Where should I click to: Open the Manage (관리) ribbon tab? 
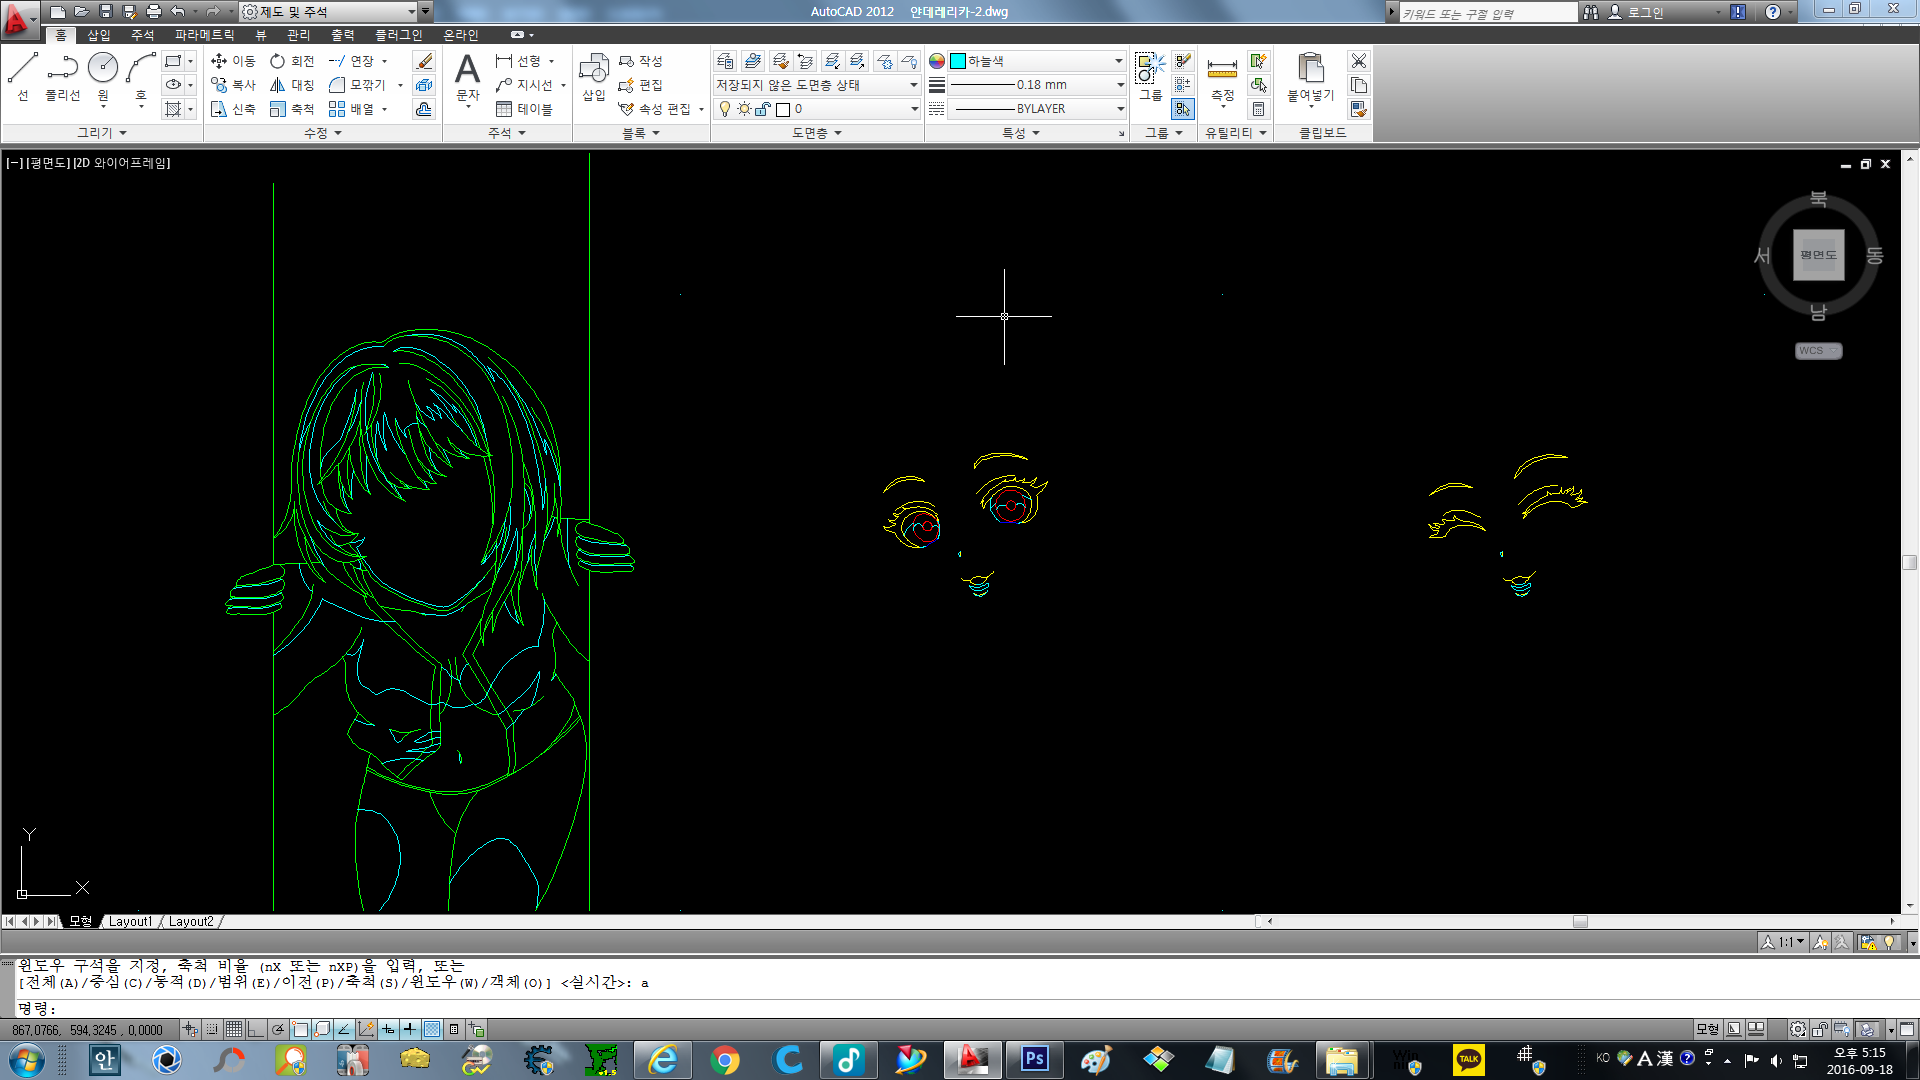[299, 35]
